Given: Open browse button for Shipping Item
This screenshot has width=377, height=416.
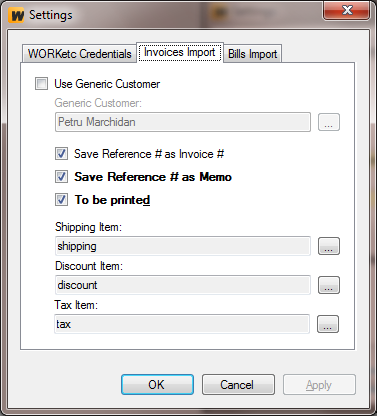Looking at the screenshot, I should pos(329,246).
